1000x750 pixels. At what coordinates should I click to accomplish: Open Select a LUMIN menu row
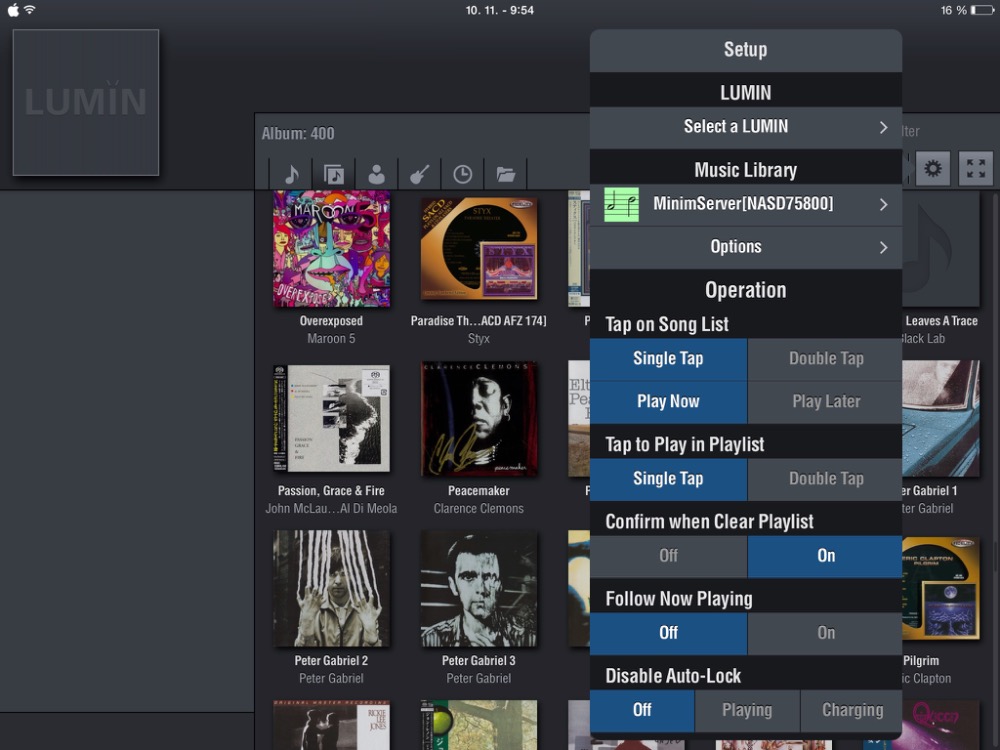(x=746, y=128)
